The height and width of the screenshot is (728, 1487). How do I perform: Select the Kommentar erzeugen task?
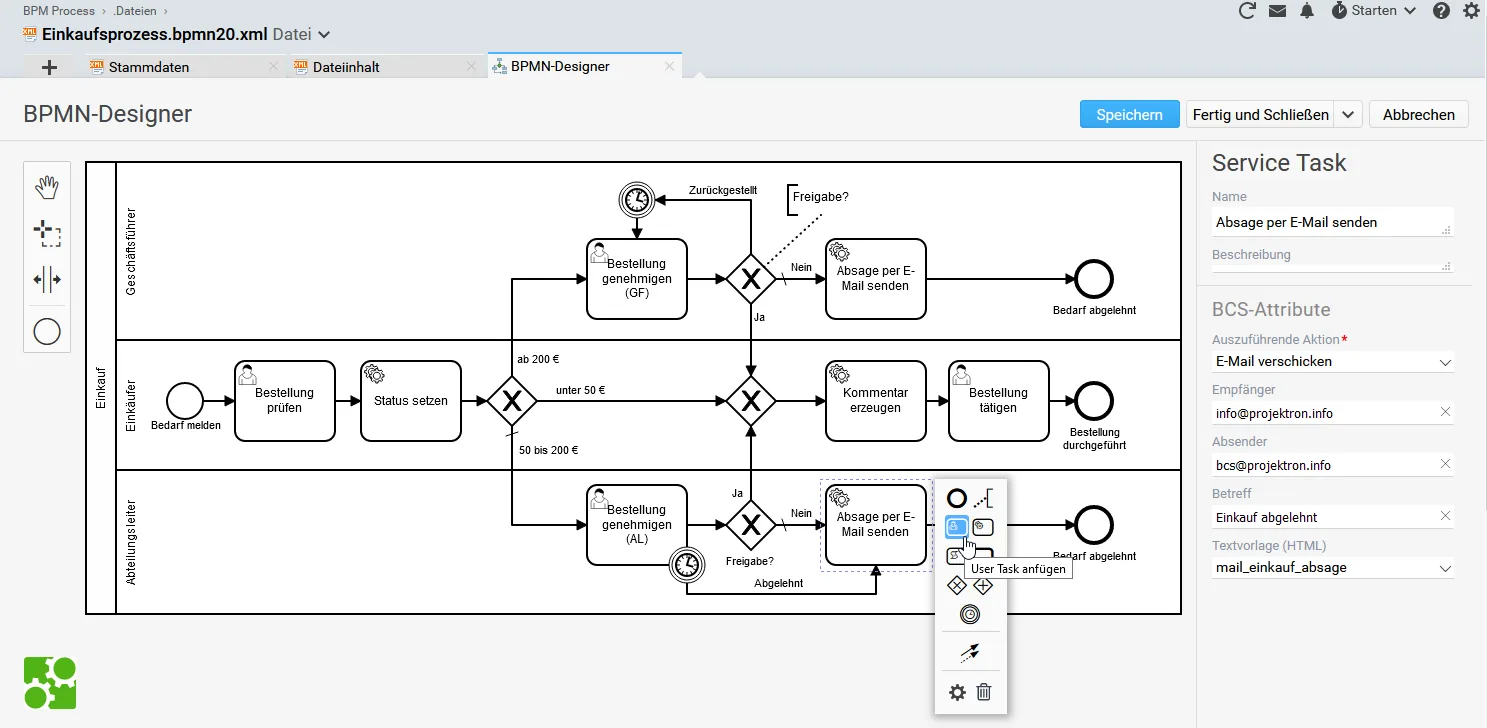[876, 400]
